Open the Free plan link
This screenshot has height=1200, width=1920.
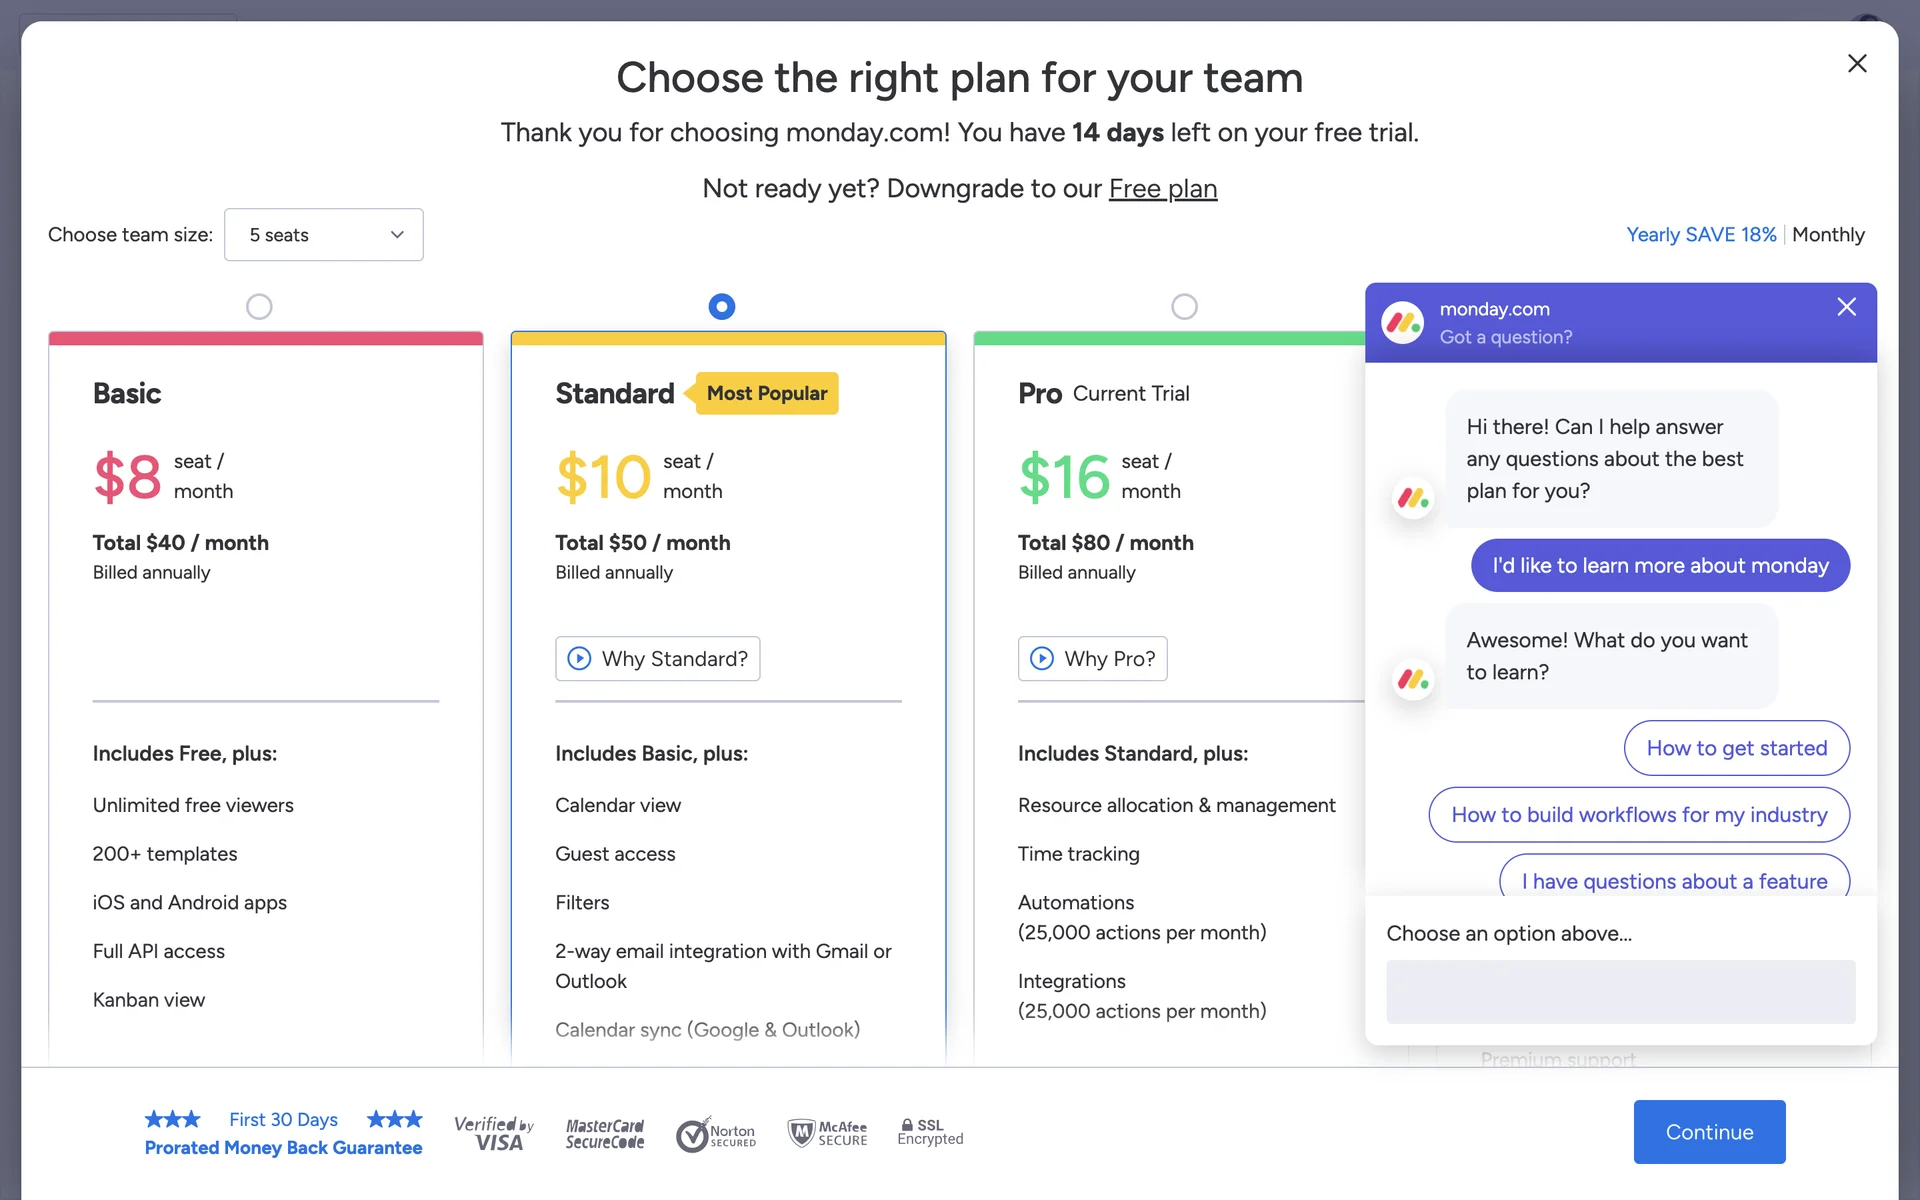pyautogui.click(x=1162, y=189)
